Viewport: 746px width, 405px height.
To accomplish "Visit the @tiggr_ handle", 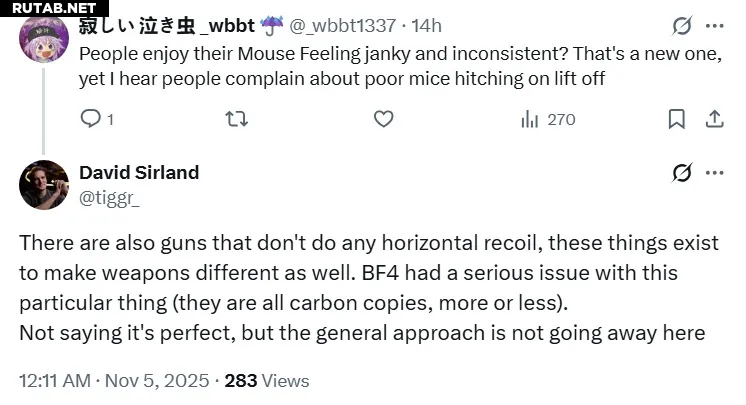I will [x=109, y=197].
